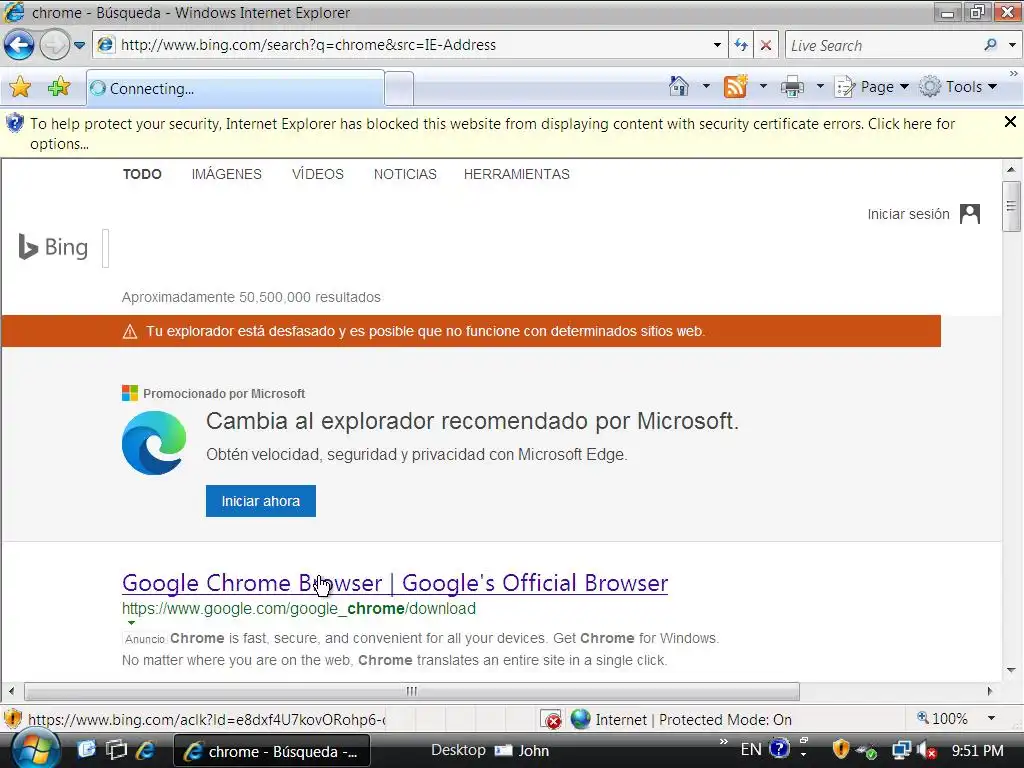The width and height of the screenshot is (1024, 768).
Task: Expand the zoom level dropdown arrow
Action: 991,718
